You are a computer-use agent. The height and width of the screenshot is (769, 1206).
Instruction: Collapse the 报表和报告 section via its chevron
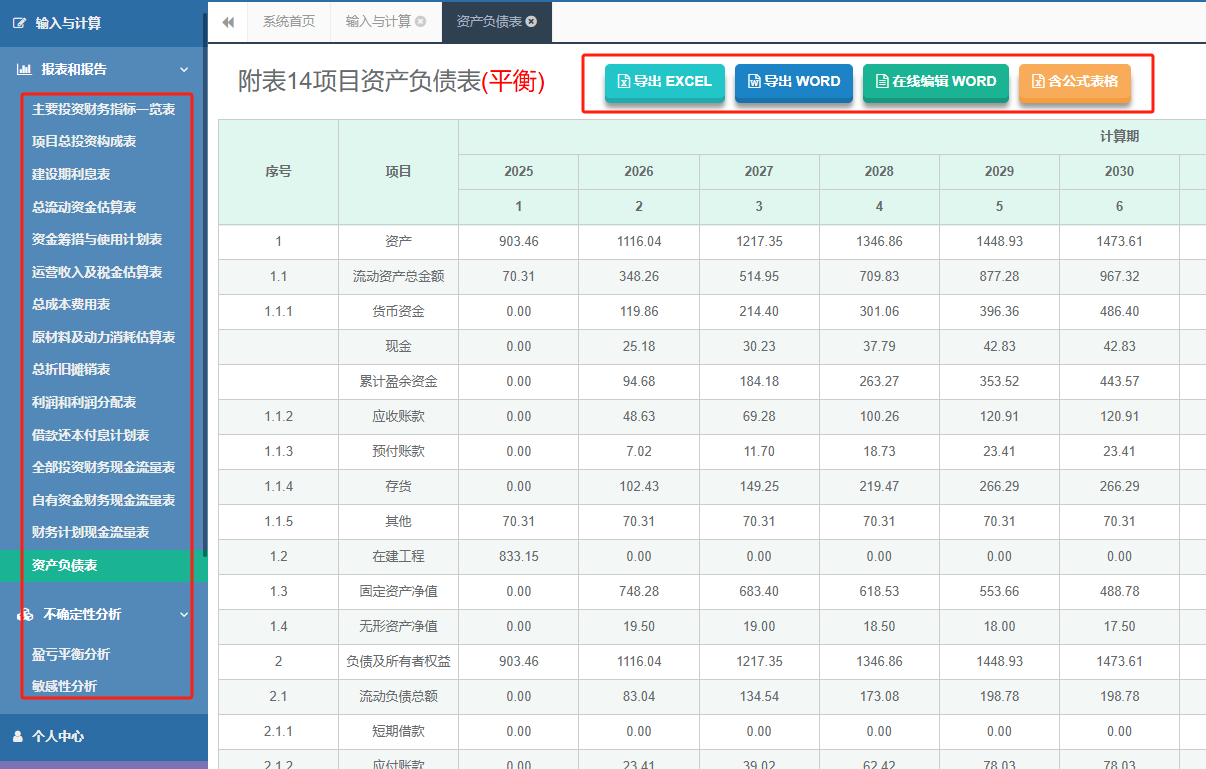[183, 69]
